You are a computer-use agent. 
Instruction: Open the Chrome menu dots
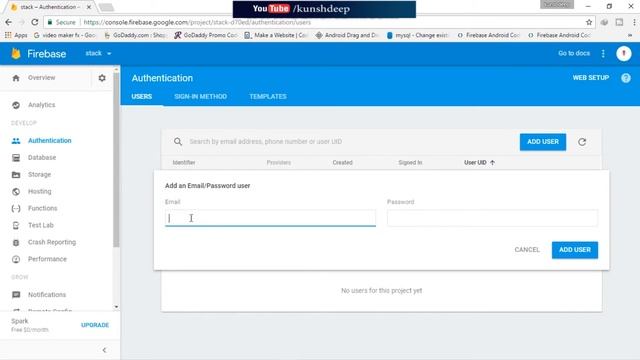(x=634, y=22)
